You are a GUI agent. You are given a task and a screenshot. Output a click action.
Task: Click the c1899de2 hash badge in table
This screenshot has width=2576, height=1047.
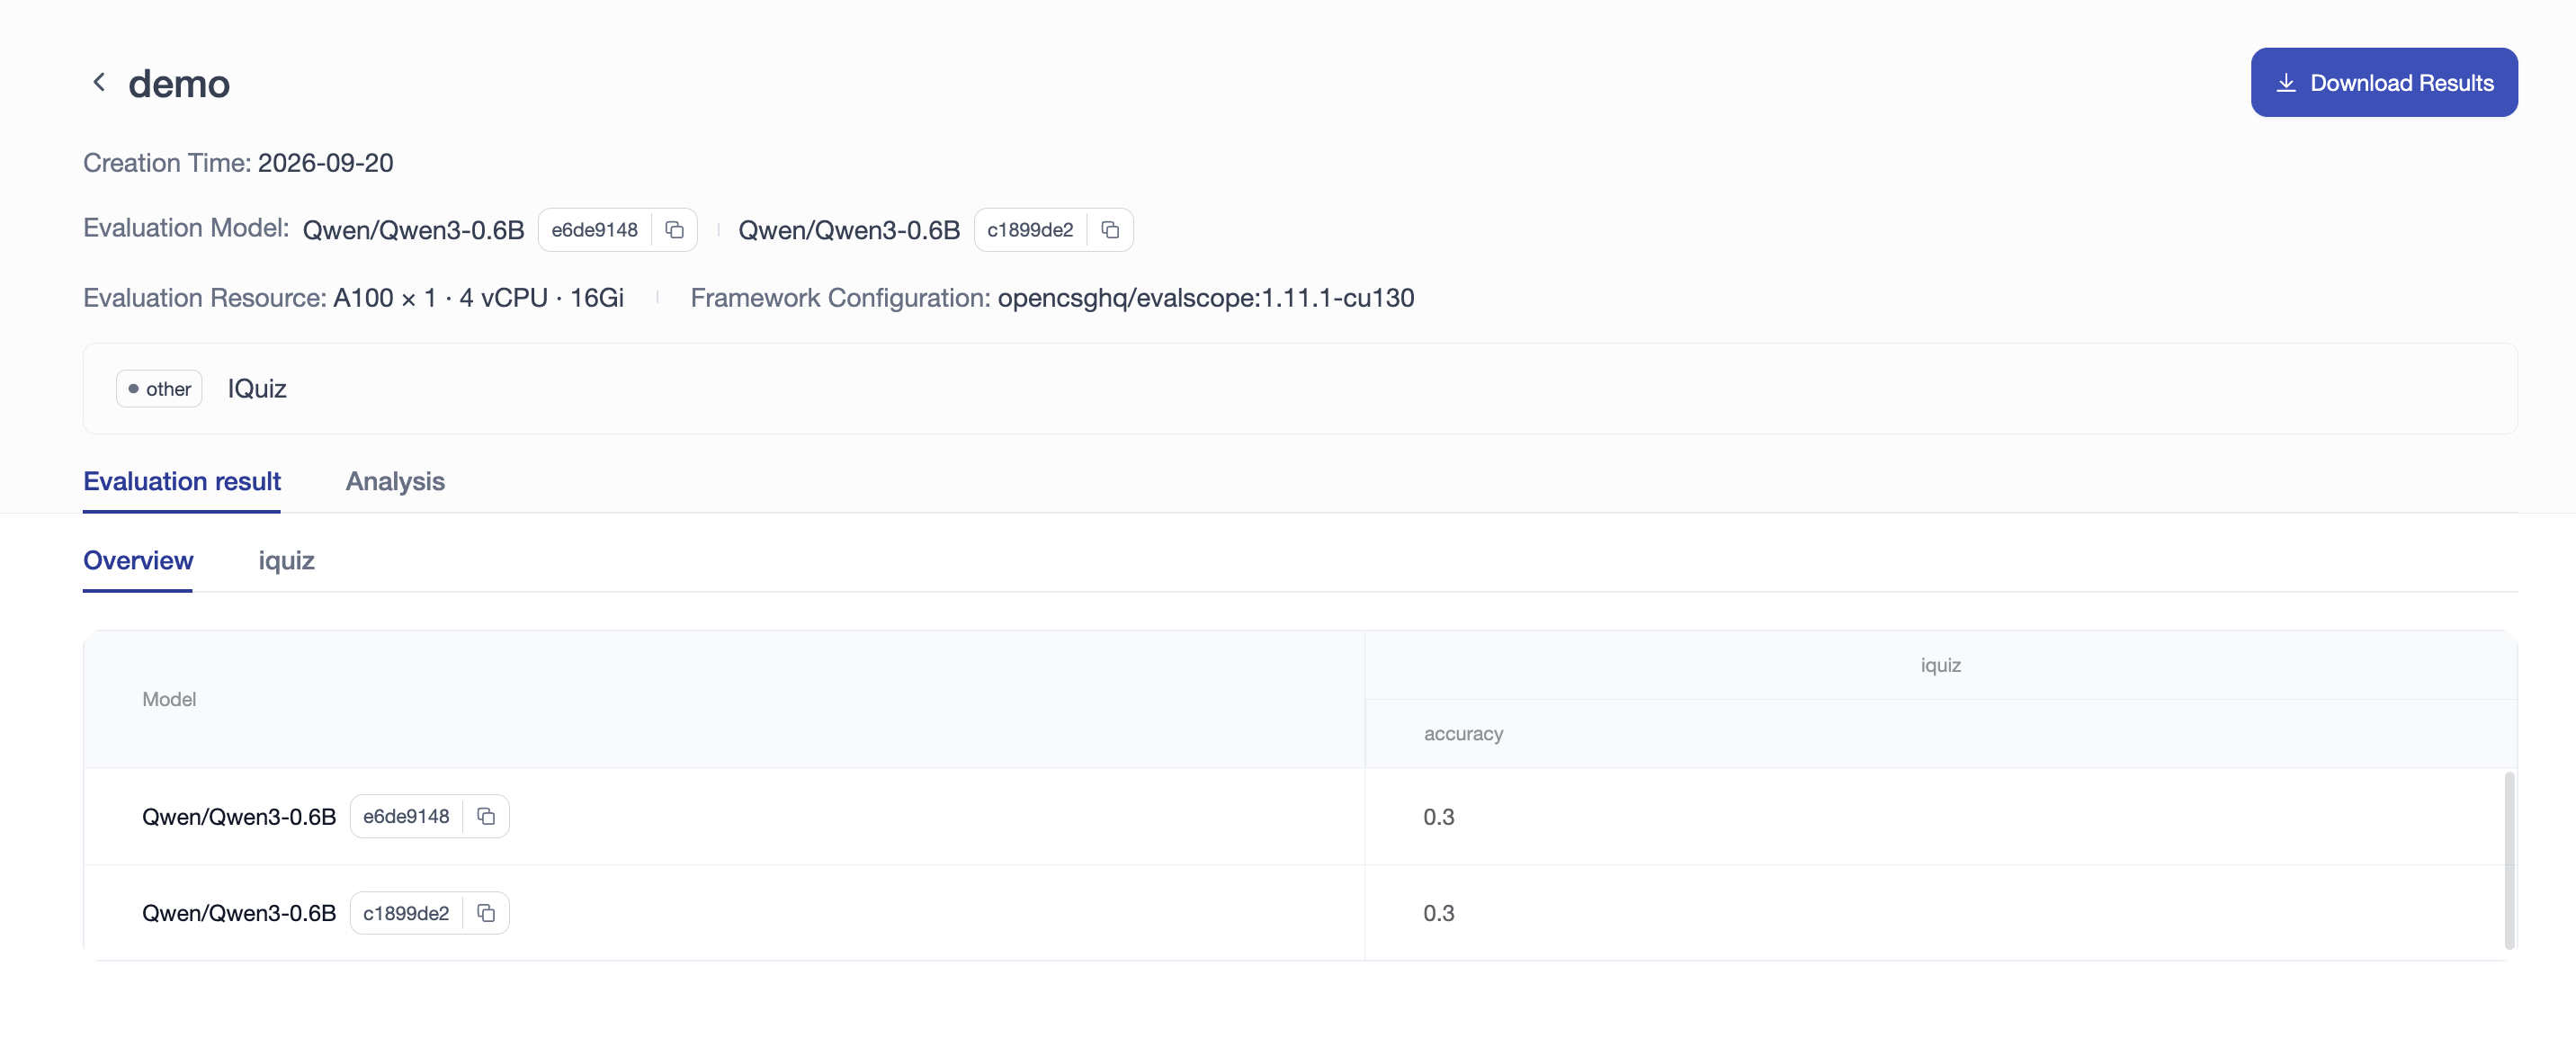pyautogui.click(x=406, y=913)
